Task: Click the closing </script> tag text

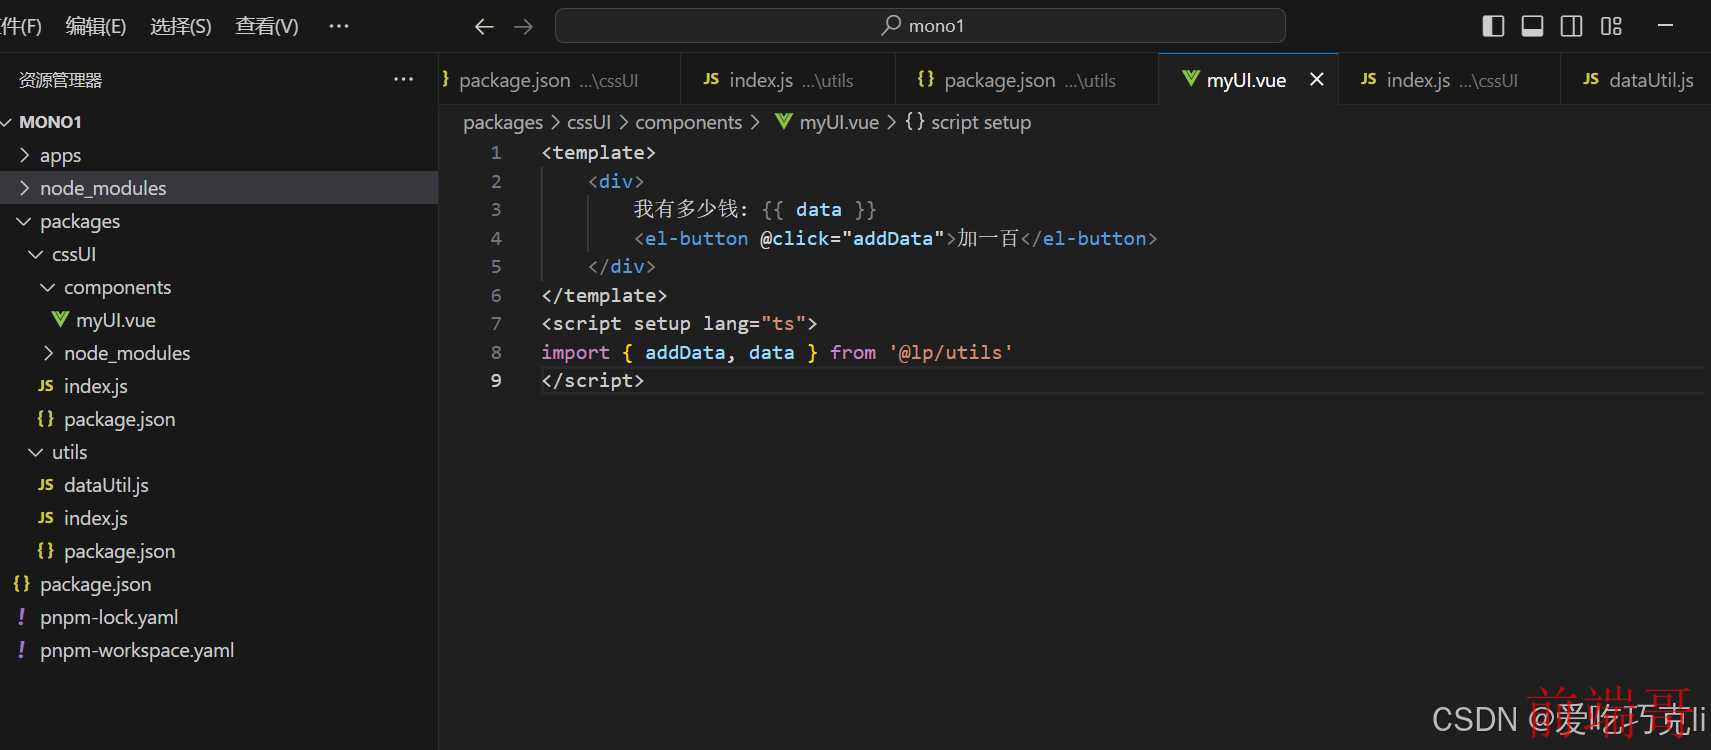Action: (x=593, y=381)
